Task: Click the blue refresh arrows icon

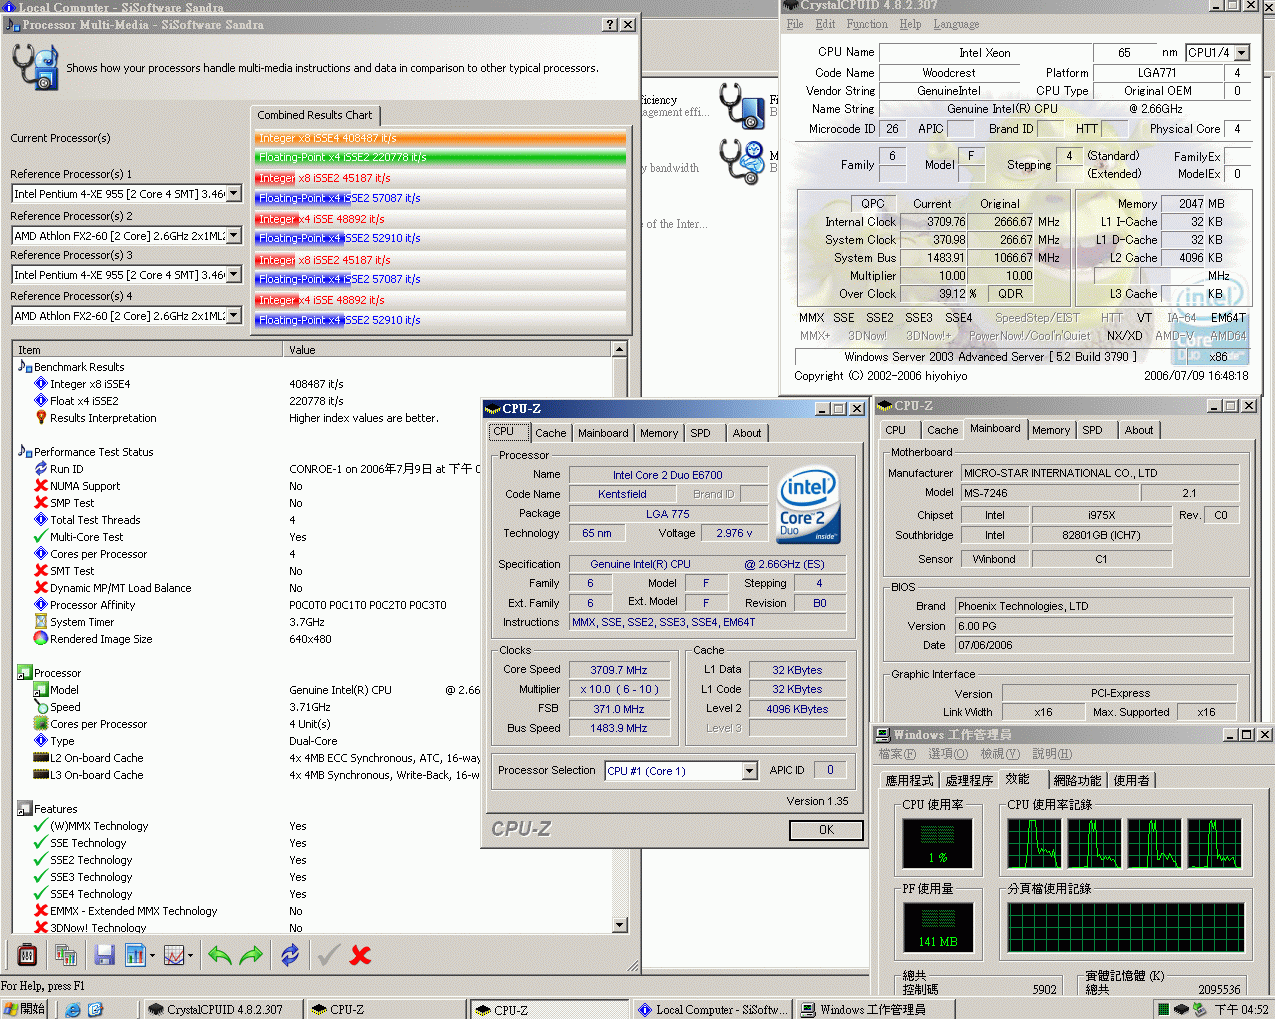Action: coord(290,955)
